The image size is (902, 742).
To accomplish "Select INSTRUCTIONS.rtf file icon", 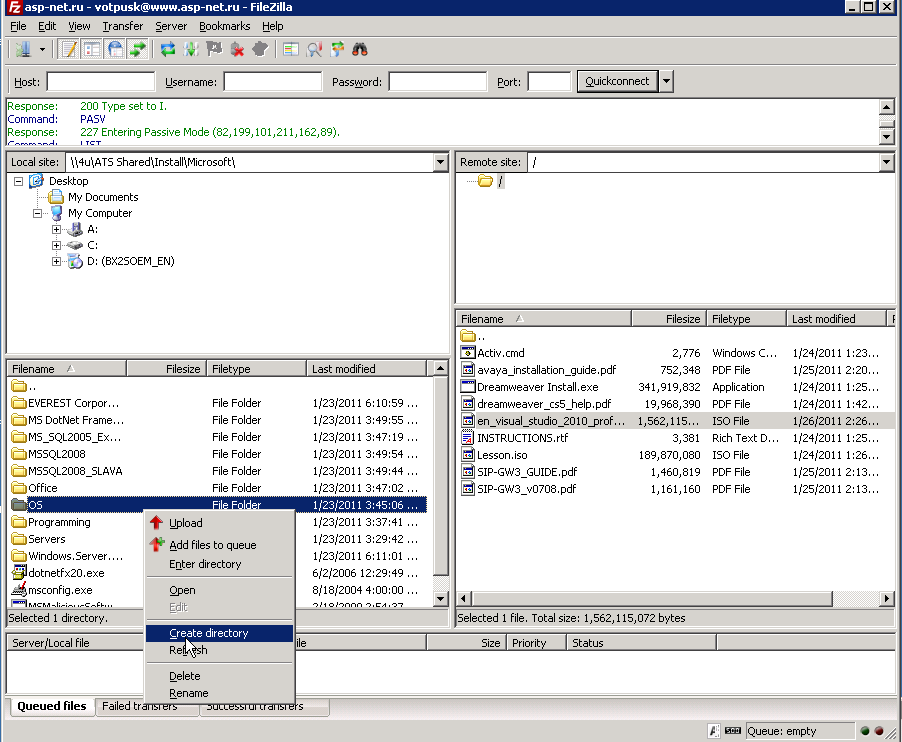I will tap(468, 438).
